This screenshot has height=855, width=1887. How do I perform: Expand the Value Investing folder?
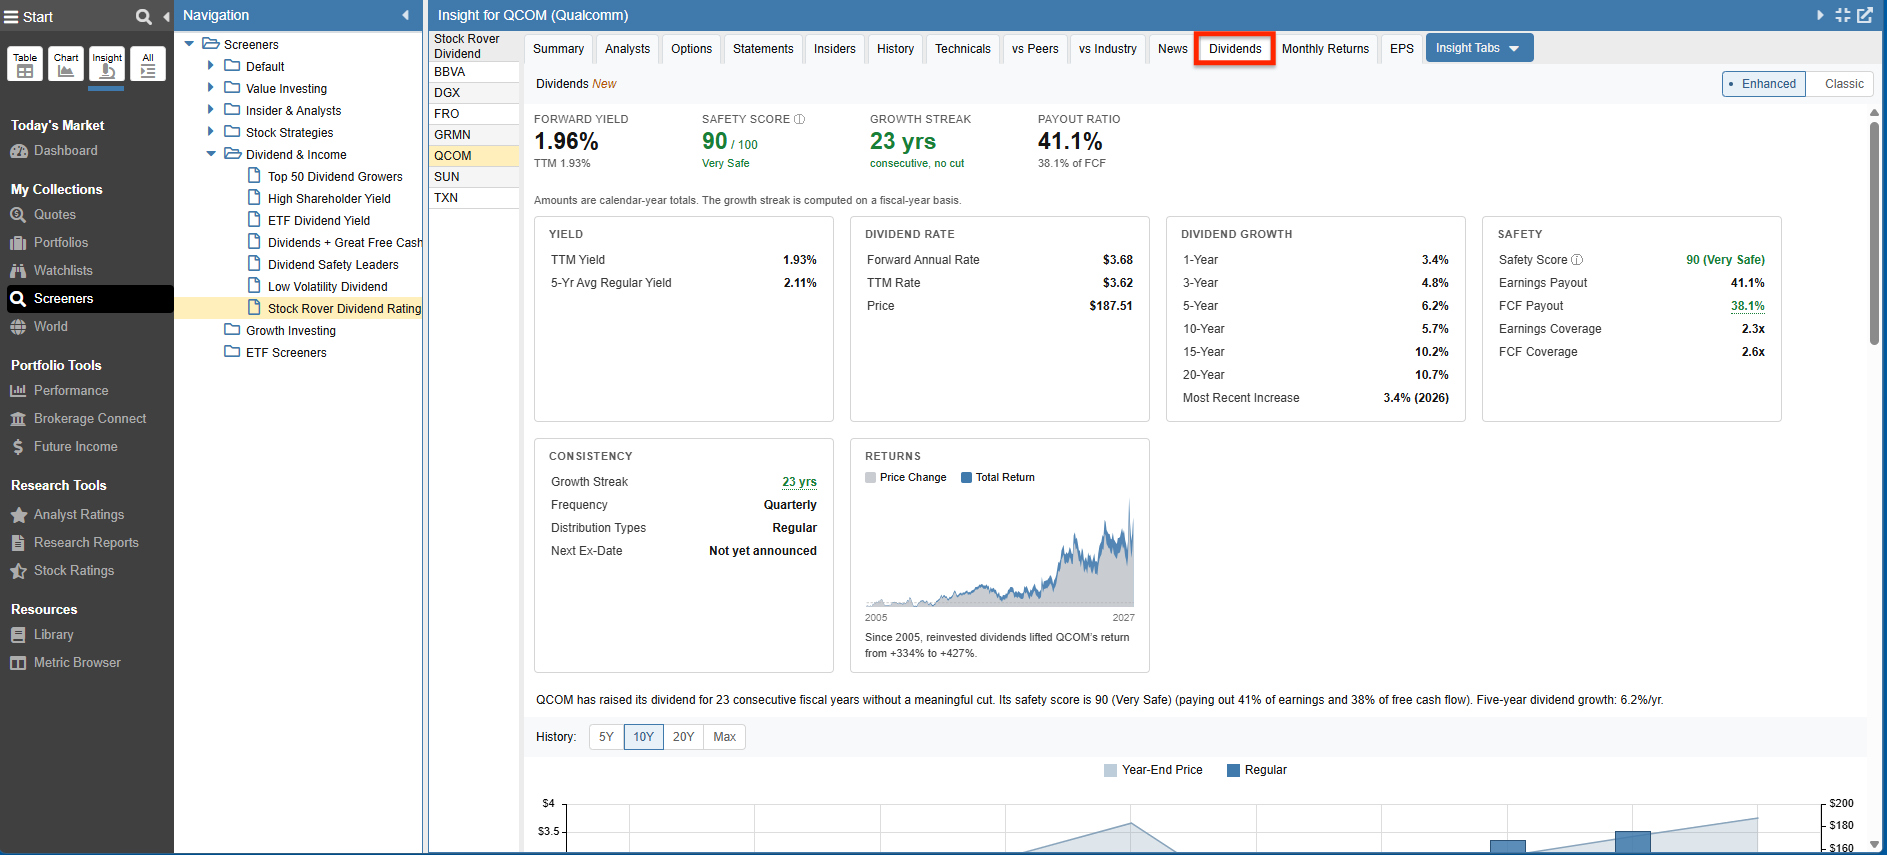pos(210,88)
